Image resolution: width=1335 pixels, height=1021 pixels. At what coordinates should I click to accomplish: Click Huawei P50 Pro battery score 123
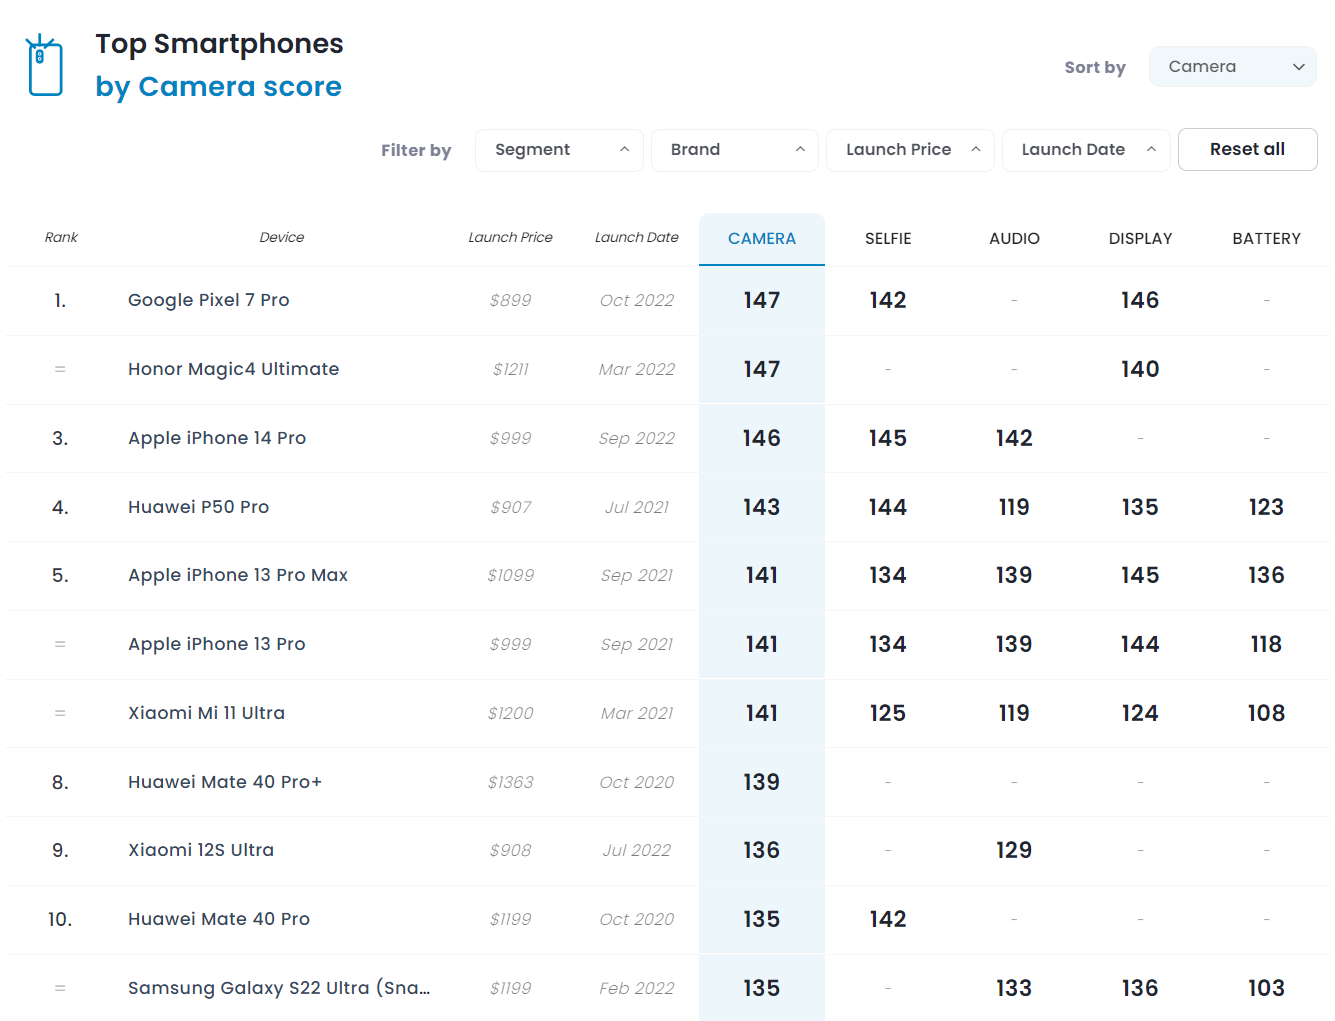coord(1266,507)
